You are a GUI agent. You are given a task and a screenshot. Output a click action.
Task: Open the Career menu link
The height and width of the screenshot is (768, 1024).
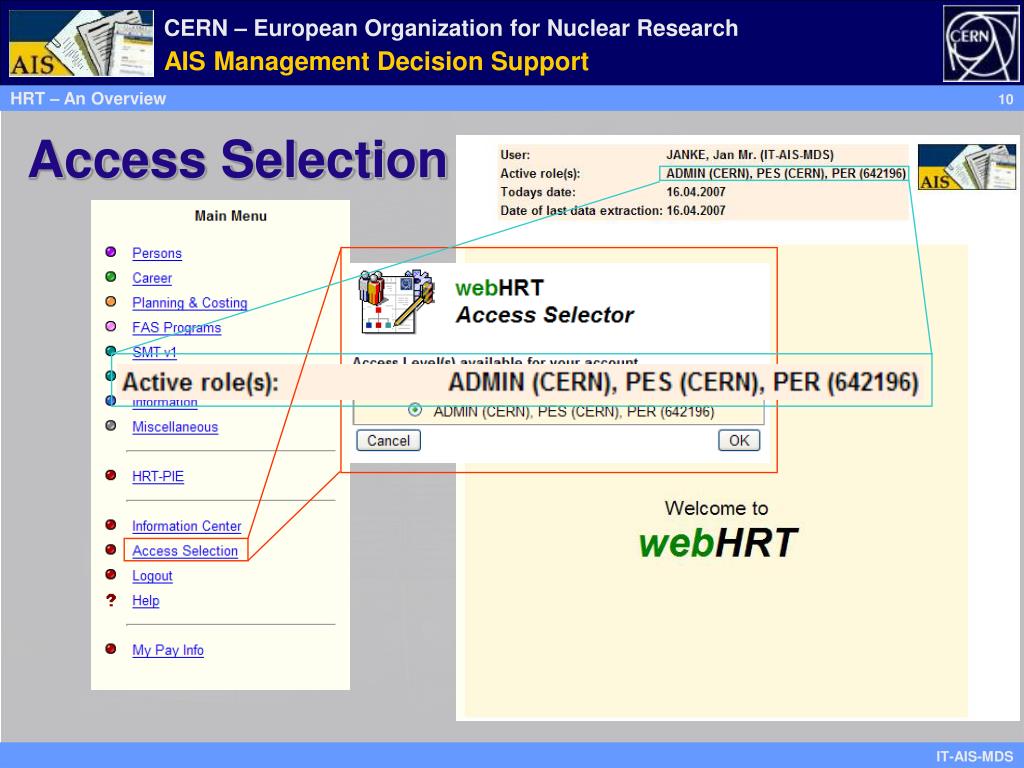point(152,278)
